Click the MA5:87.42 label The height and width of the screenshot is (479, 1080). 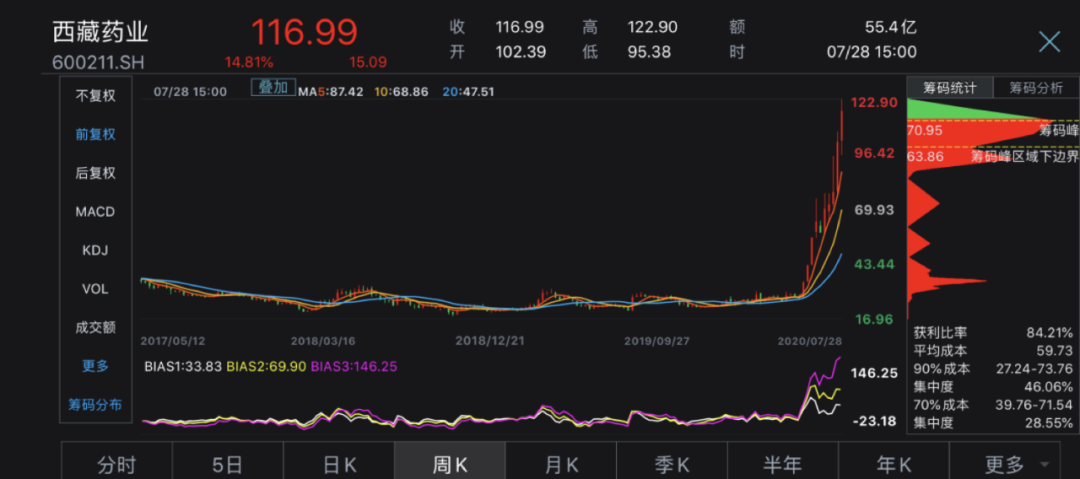(x=331, y=91)
